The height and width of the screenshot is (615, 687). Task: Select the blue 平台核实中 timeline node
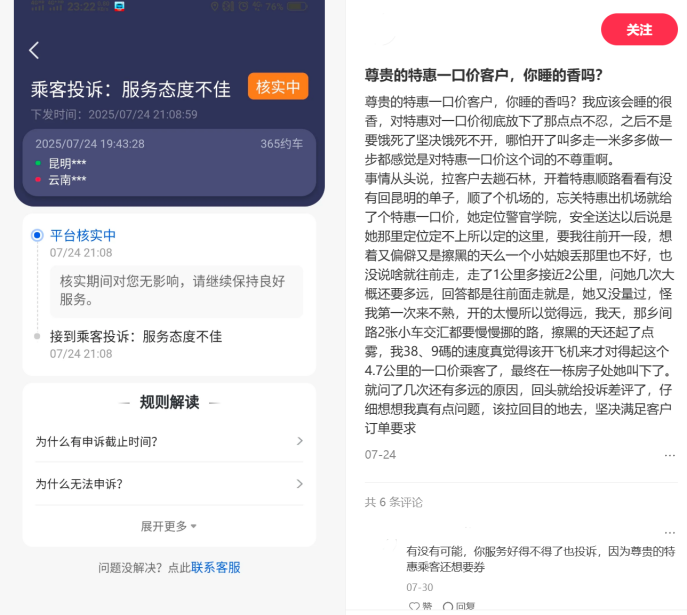pos(37,235)
